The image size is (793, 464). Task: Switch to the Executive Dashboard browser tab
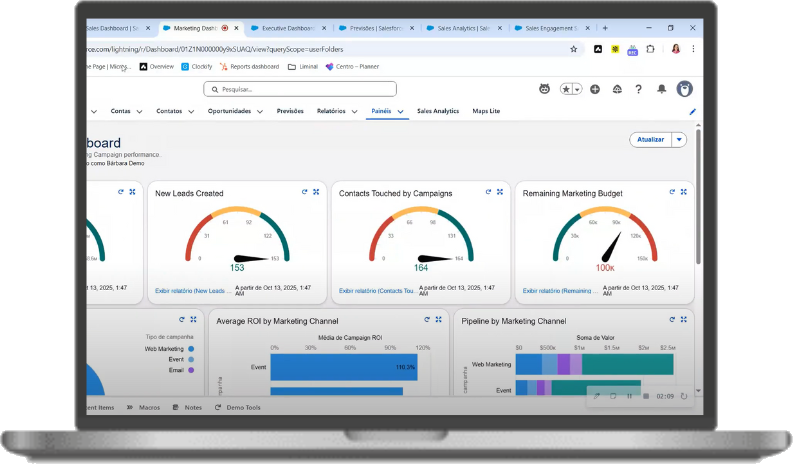tap(288, 28)
